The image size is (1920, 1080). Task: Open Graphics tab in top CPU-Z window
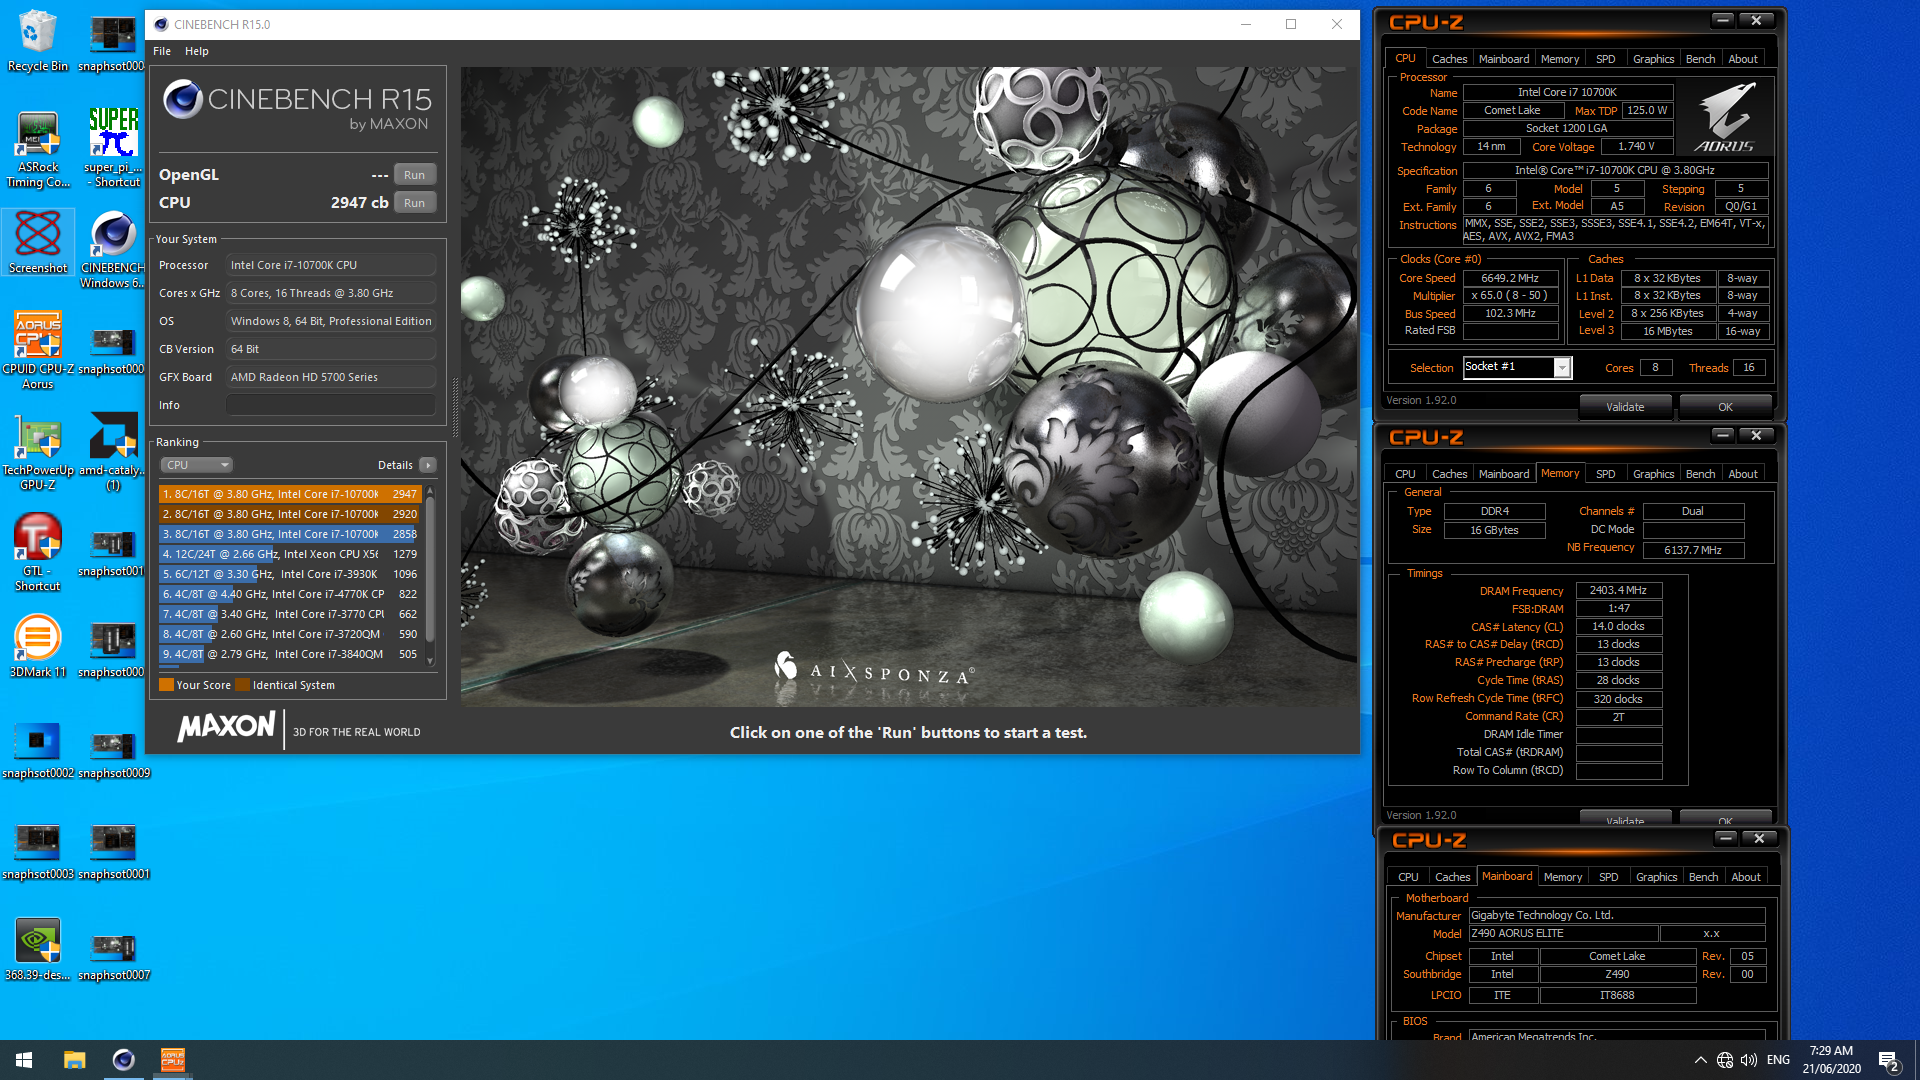pos(1653,59)
